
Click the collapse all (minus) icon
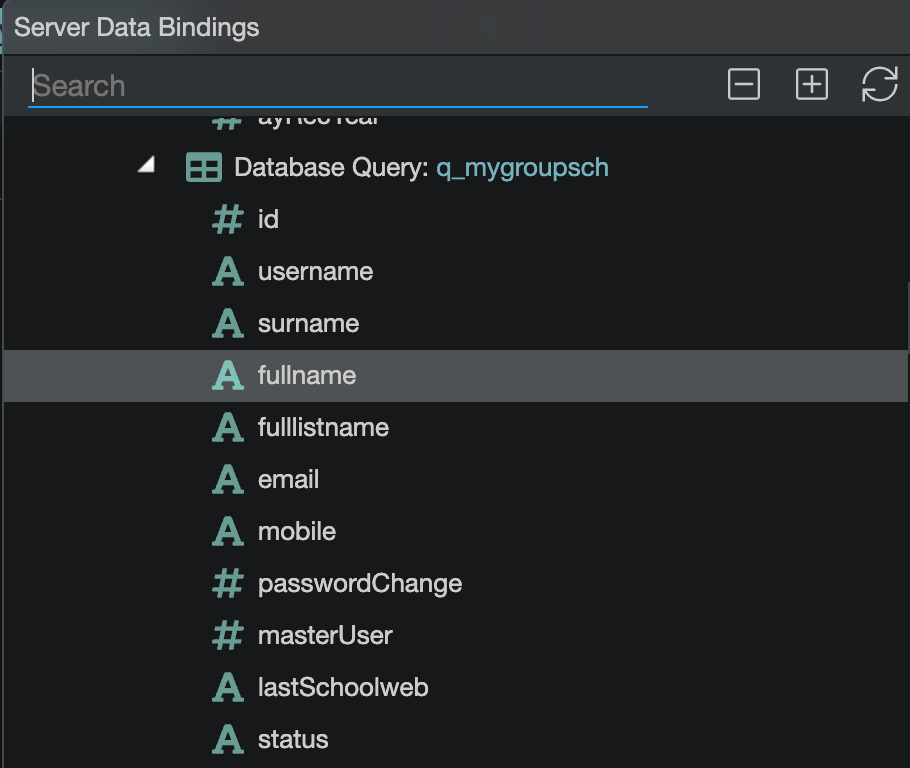pyautogui.click(x=743, y=84)
